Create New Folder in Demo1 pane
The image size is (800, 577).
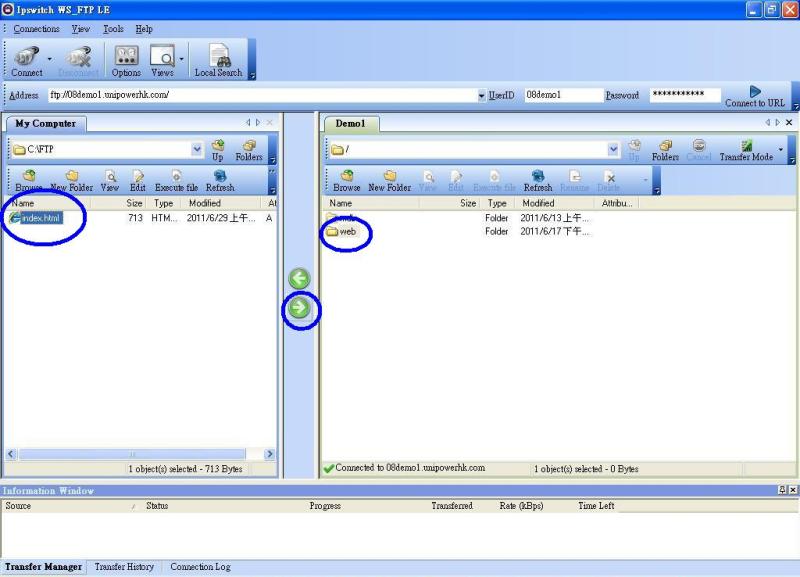[389, 182]
